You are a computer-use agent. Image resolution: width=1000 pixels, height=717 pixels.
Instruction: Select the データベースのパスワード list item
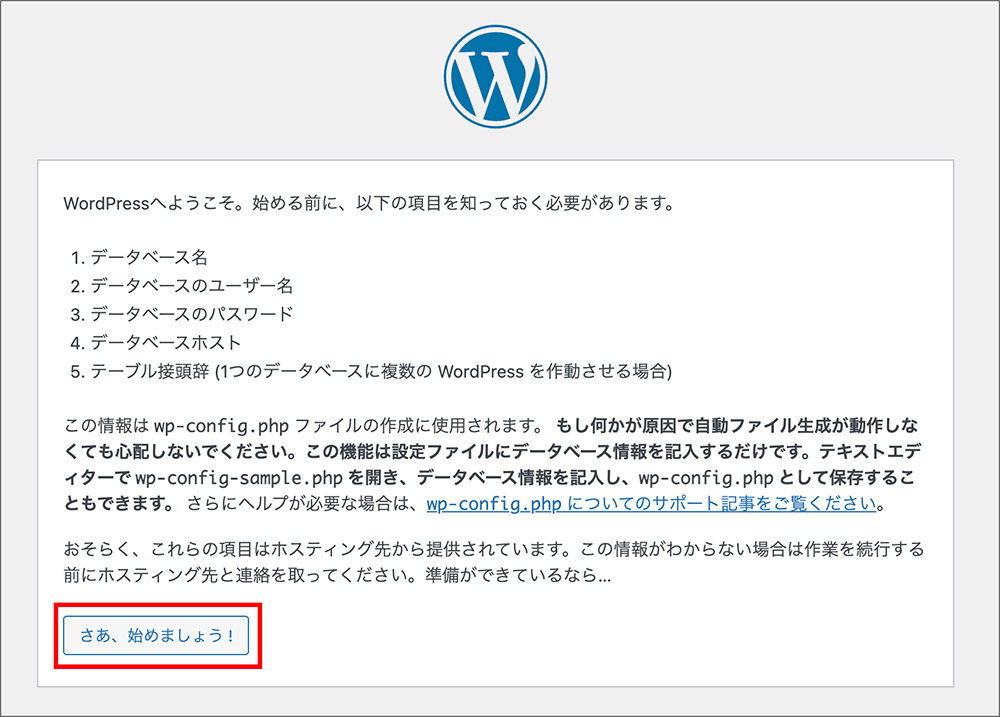coord(182,314)
